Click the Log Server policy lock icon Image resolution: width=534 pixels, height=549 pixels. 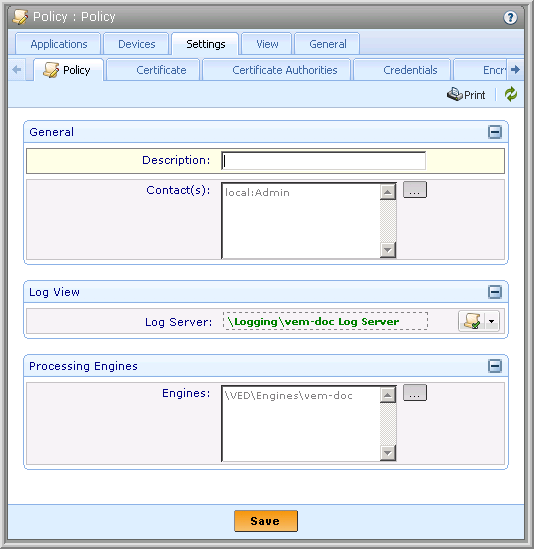(x=472, y=321)
